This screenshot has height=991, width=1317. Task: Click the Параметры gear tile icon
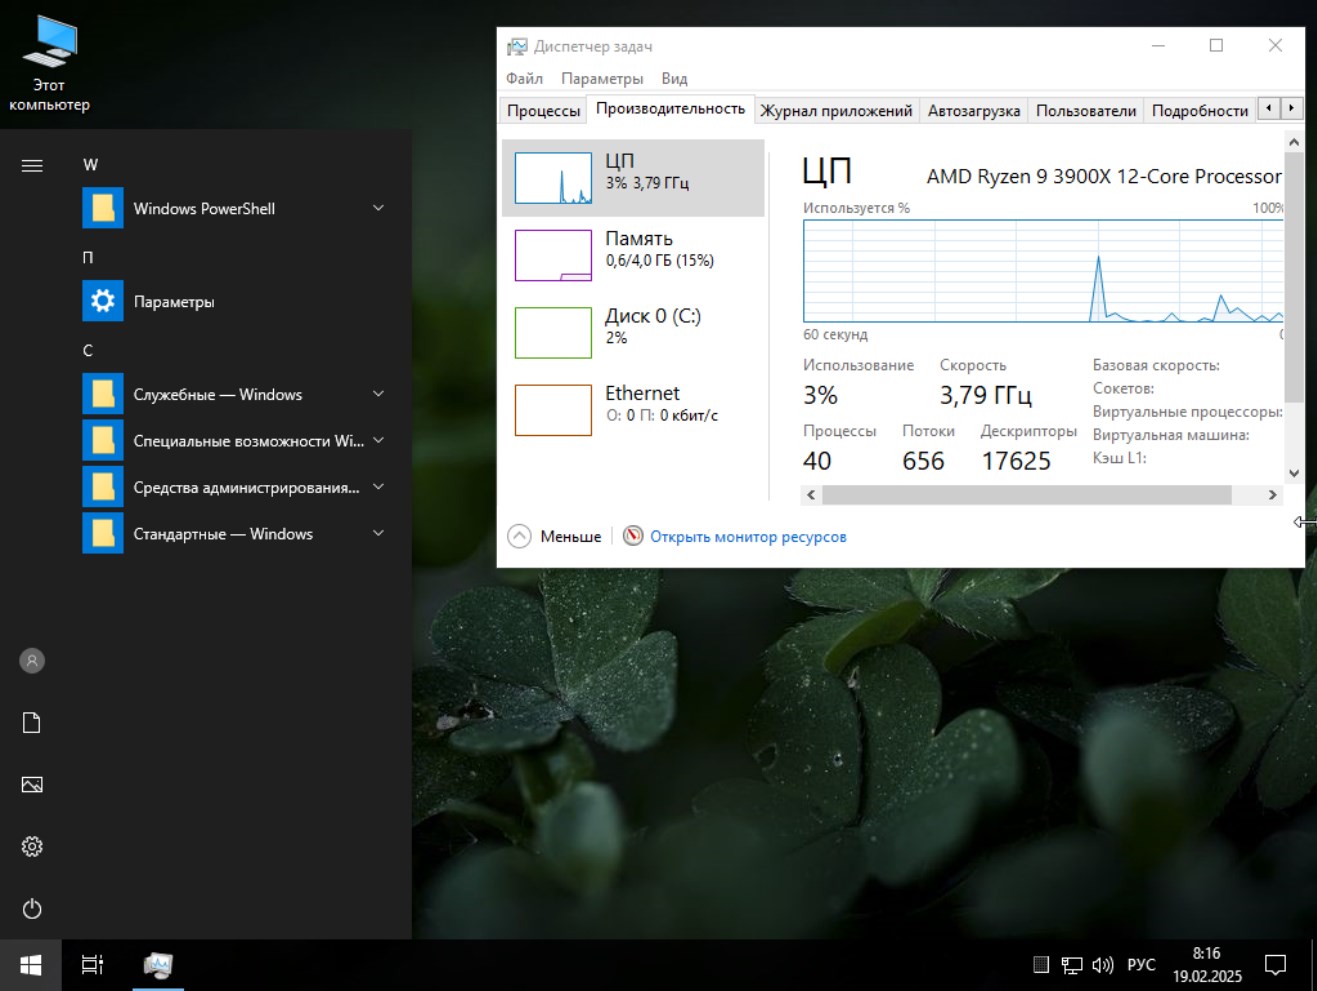click(103, 301)
